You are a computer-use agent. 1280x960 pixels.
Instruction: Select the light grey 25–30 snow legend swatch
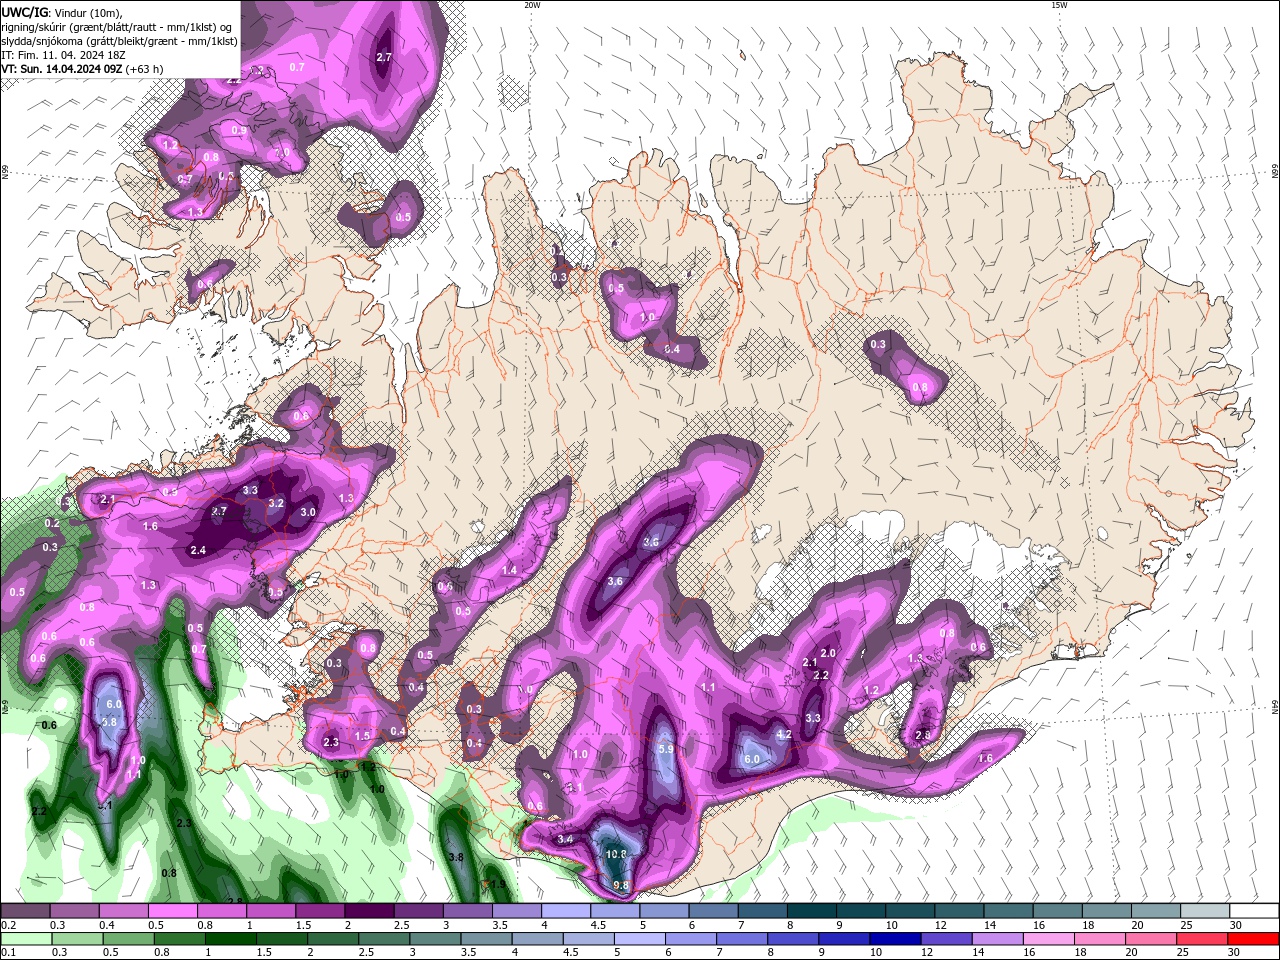(1204, 911)
